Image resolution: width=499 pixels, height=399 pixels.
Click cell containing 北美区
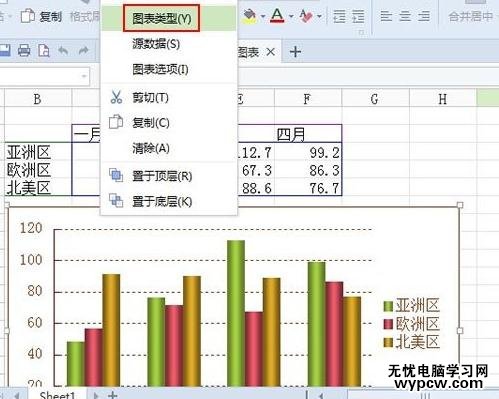point(38,188)
